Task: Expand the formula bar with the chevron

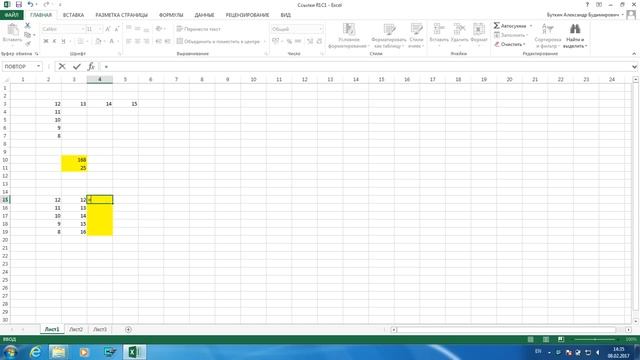Action: coord(634,67)
